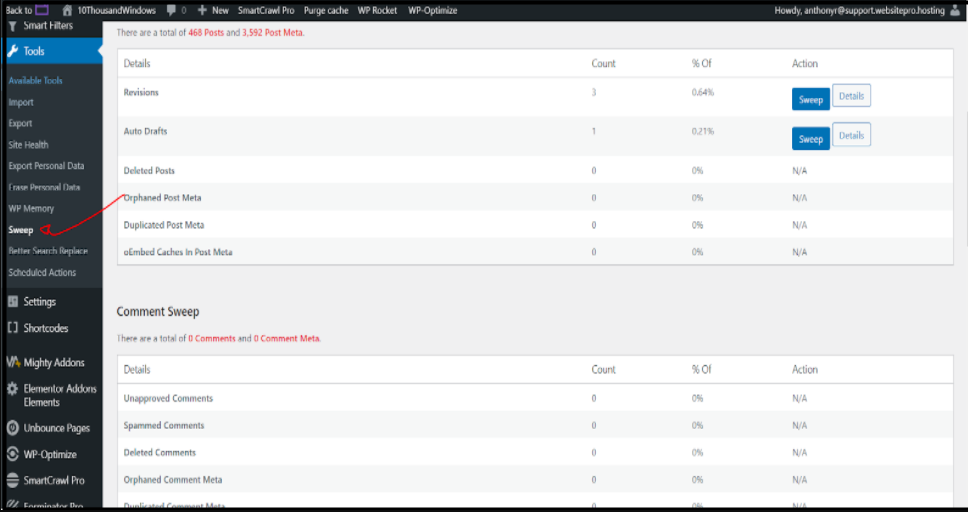Open the WP Rocket admin bar menu

377,10
